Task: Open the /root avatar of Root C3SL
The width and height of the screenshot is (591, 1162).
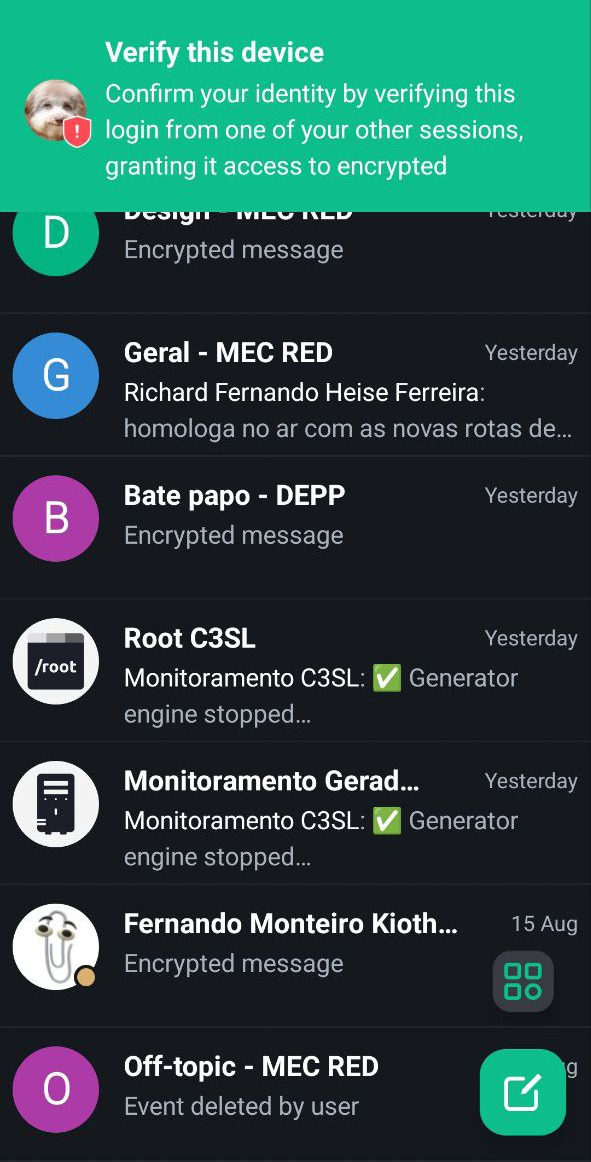Action: (x=56, y=661)
